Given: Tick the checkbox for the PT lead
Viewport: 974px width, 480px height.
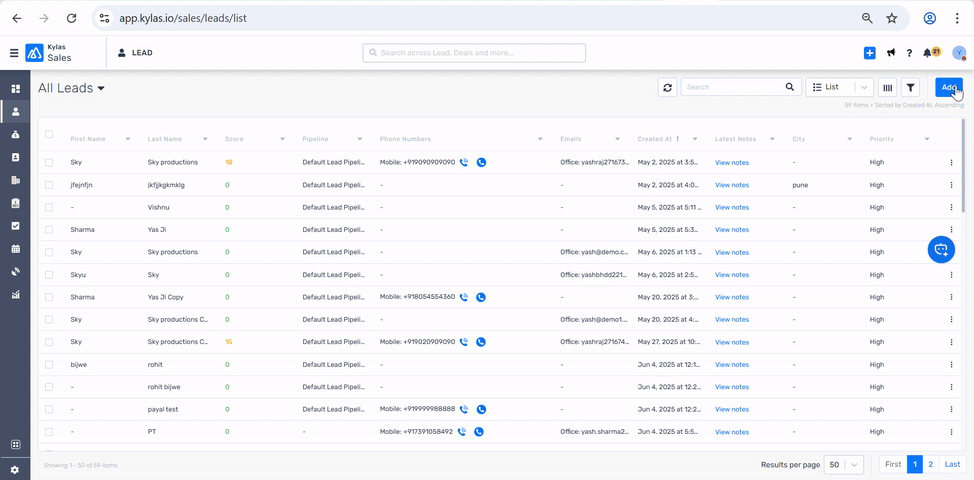Looking at the screenshot, I should click(x=49, y=432).
